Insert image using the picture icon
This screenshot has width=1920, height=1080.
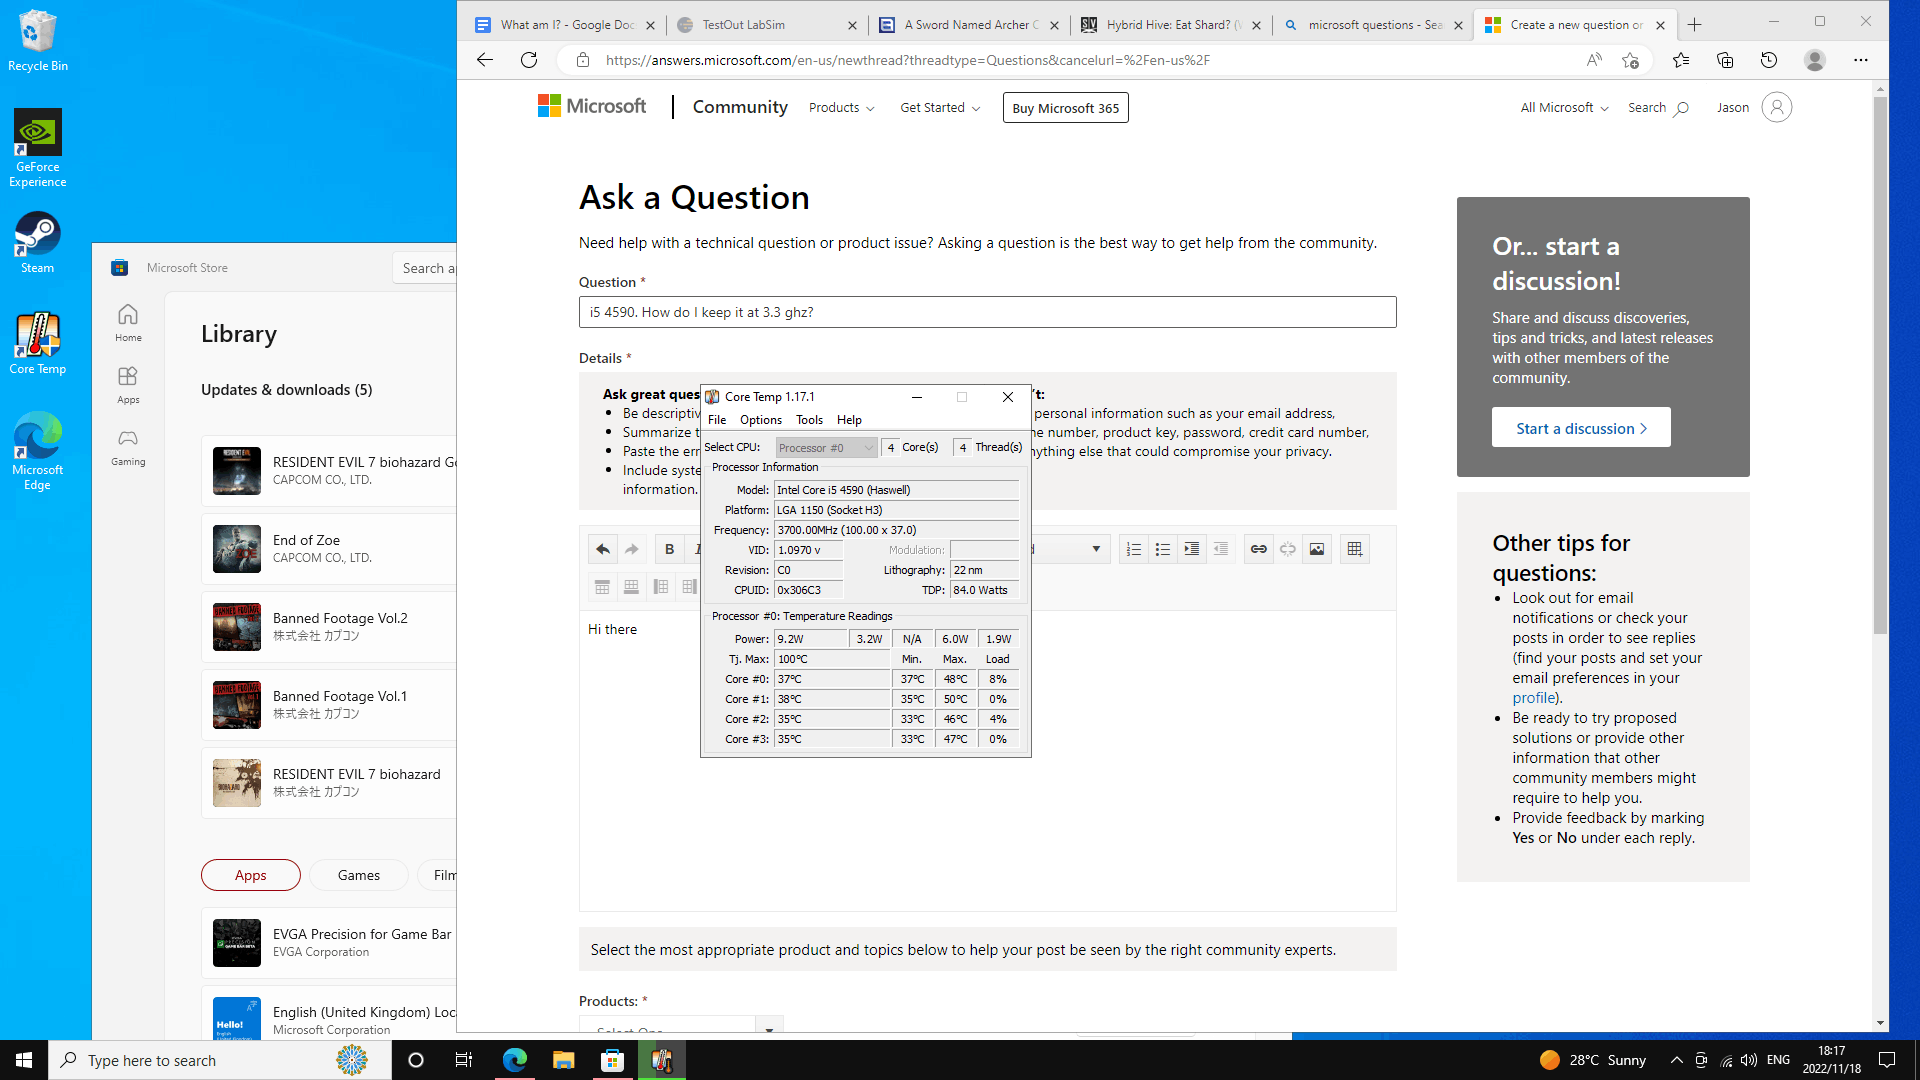click(x=1317, y=549)
